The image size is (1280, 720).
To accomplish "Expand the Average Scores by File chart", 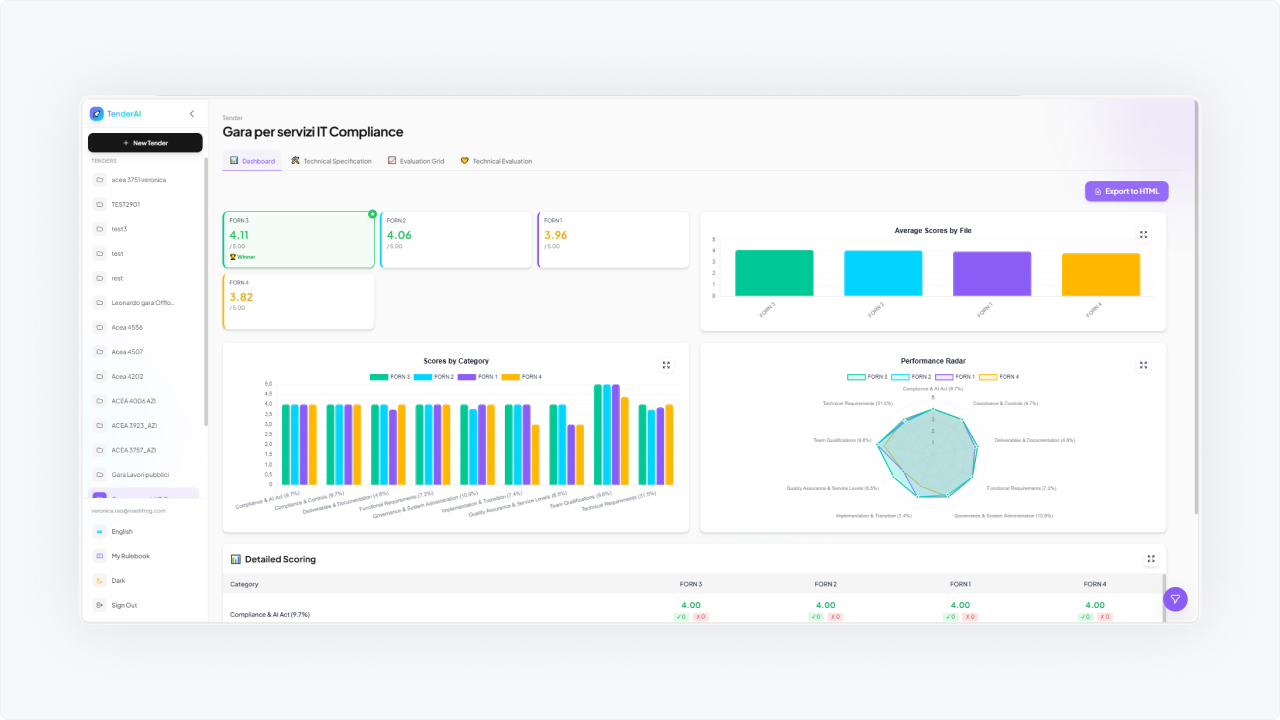I will pos(1143,234).
